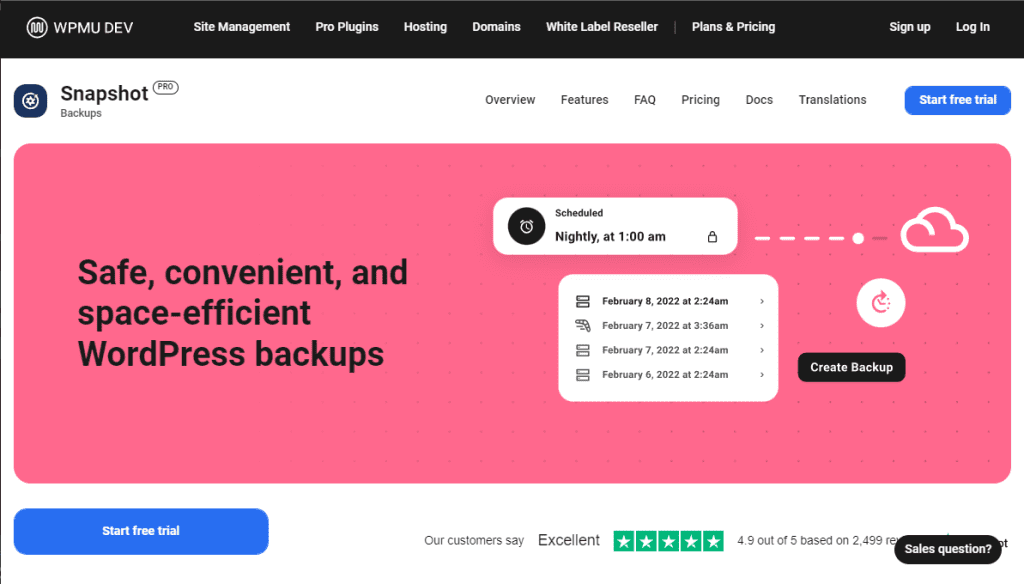Click the Start free trial button

click(956, 100)
